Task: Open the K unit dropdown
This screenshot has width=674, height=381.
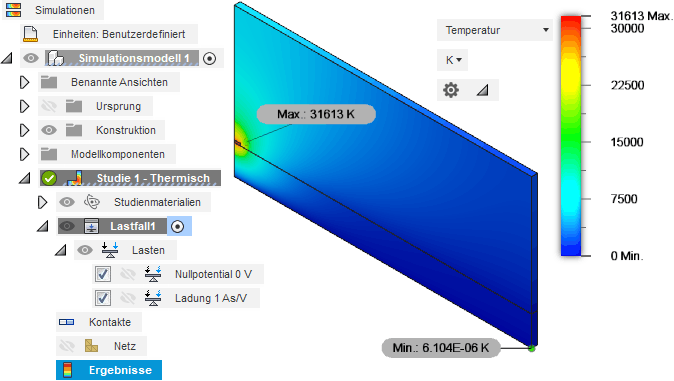Action: point(453,60)
